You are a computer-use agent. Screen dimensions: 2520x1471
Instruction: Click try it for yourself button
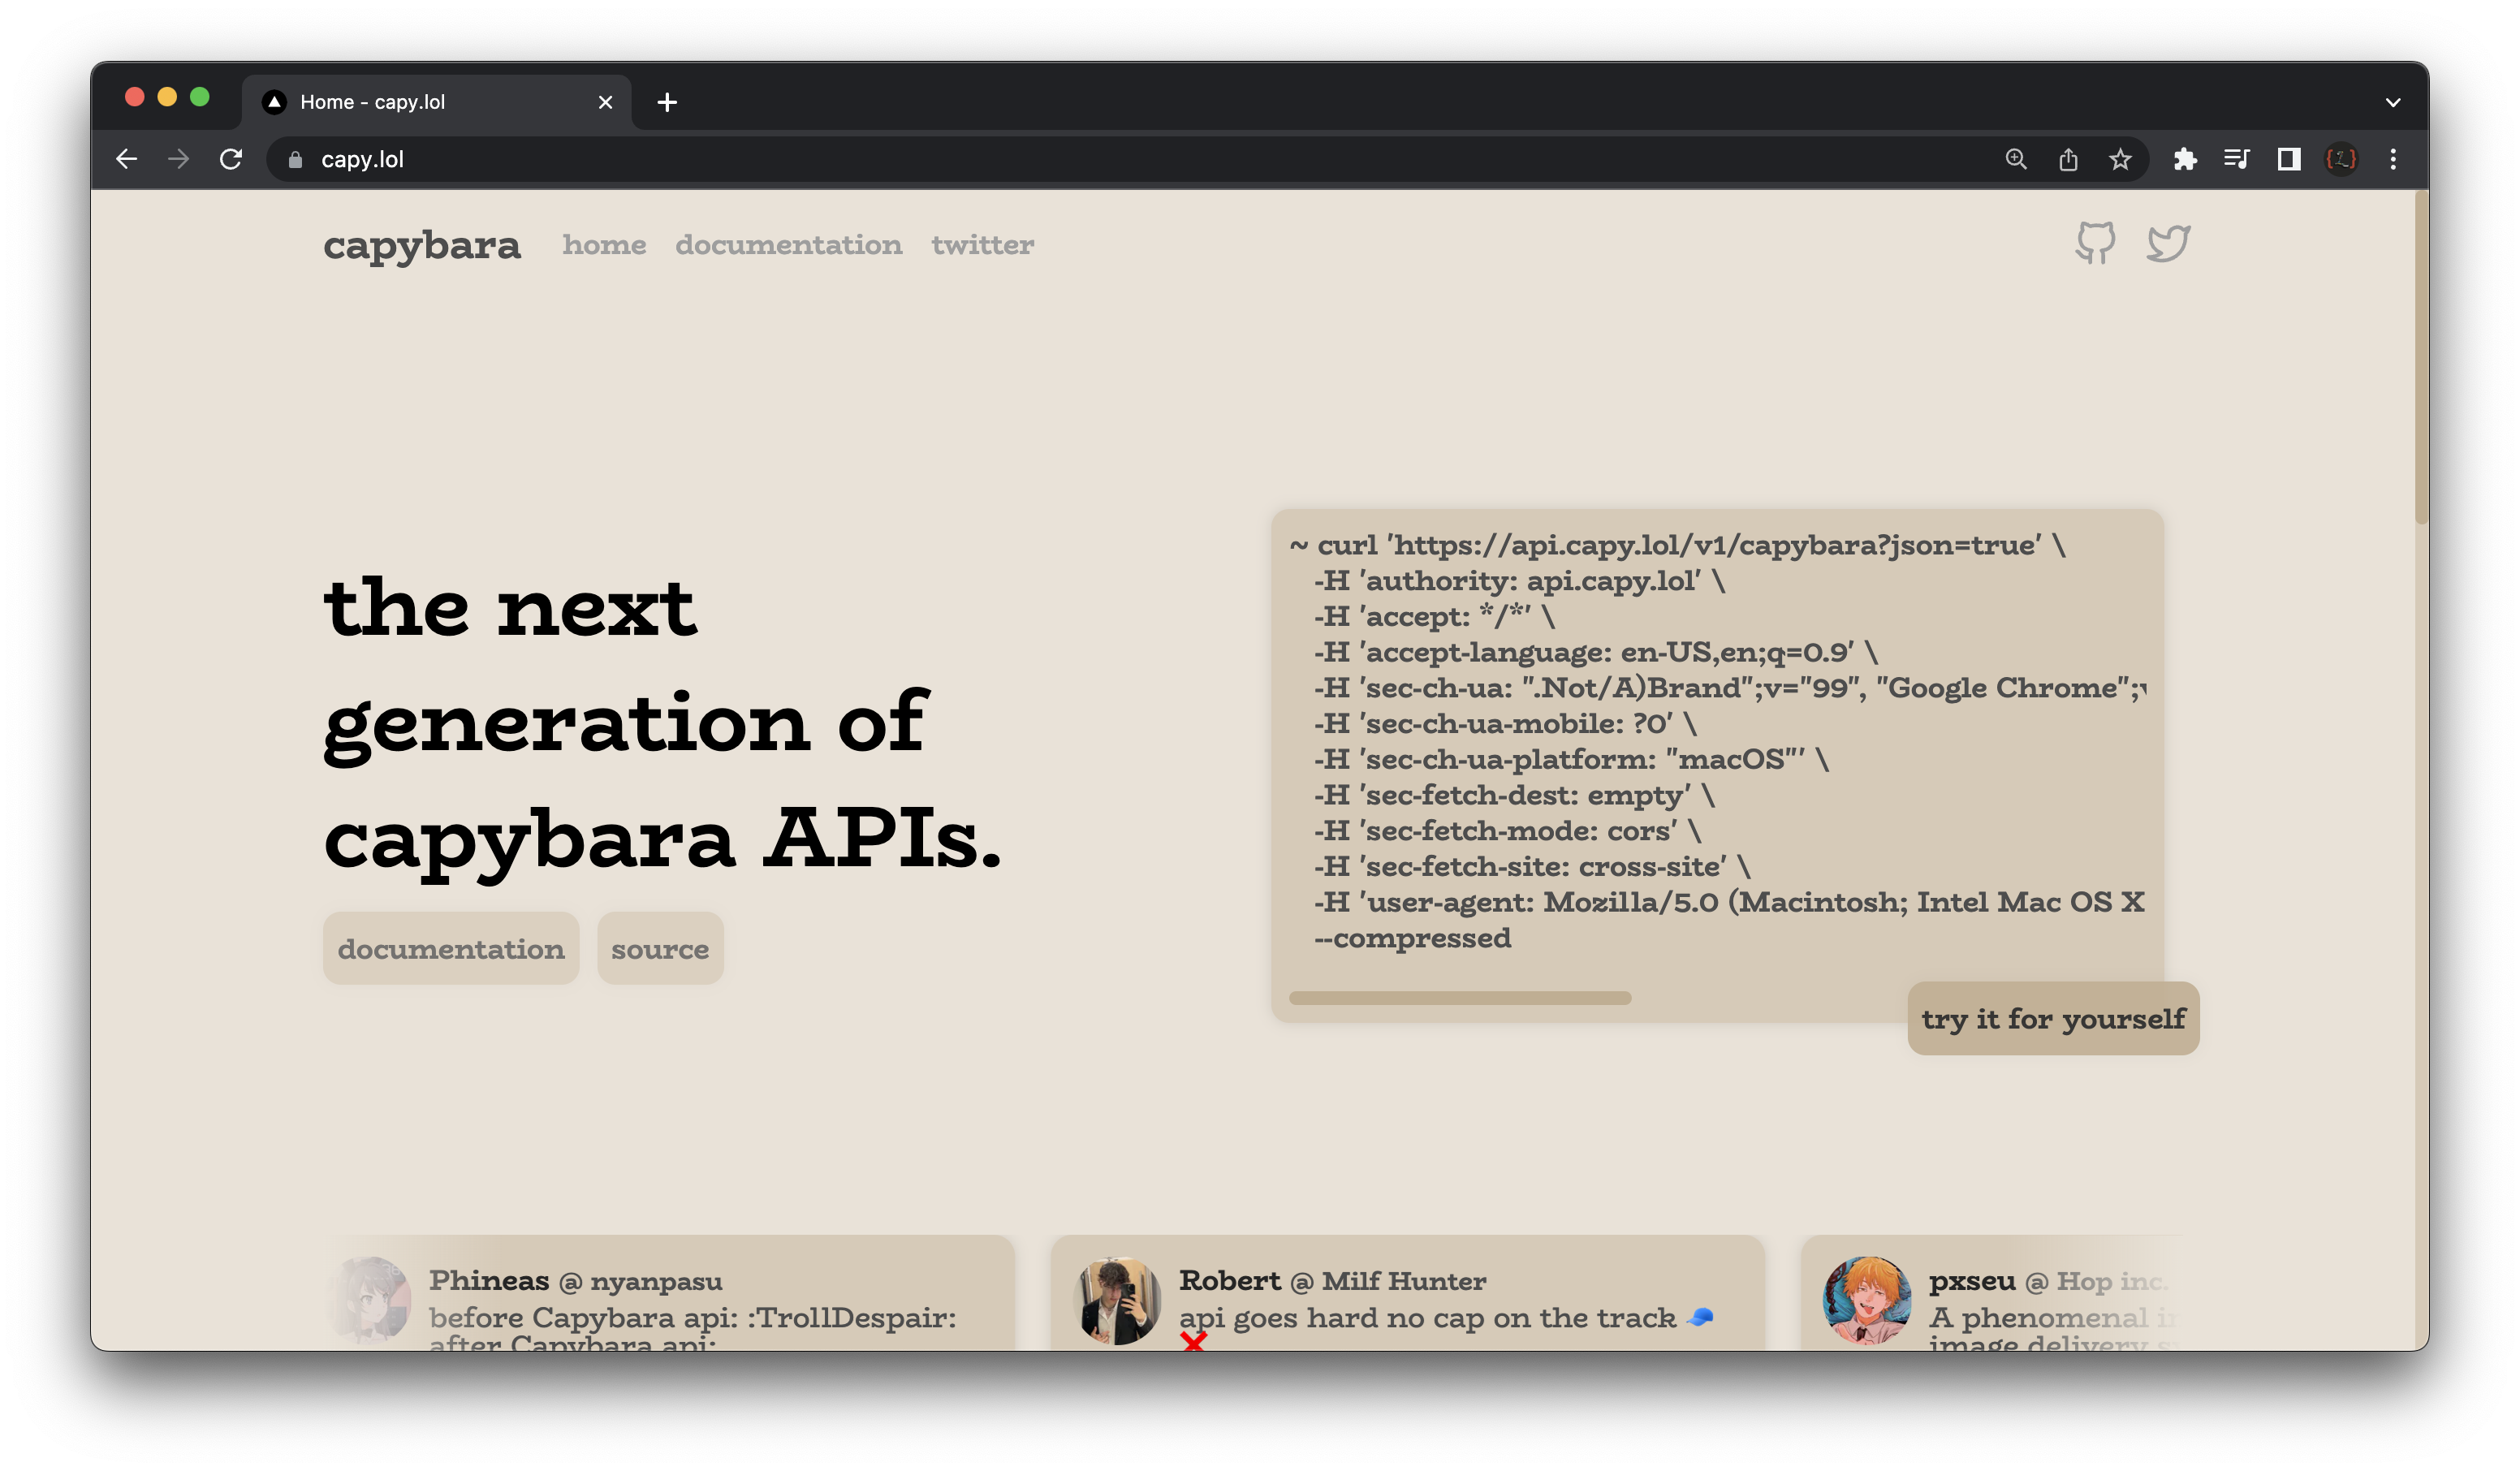click(x=2053, y=1018)
